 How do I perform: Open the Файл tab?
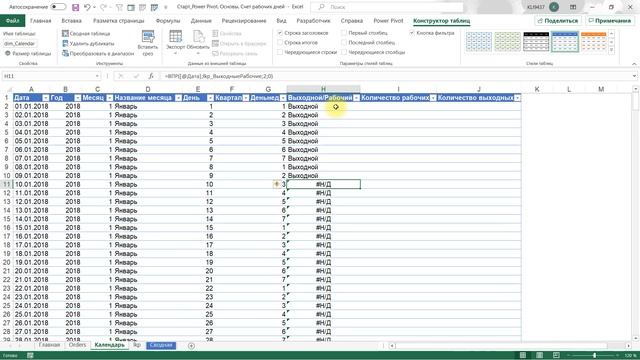tap(13, 21)
